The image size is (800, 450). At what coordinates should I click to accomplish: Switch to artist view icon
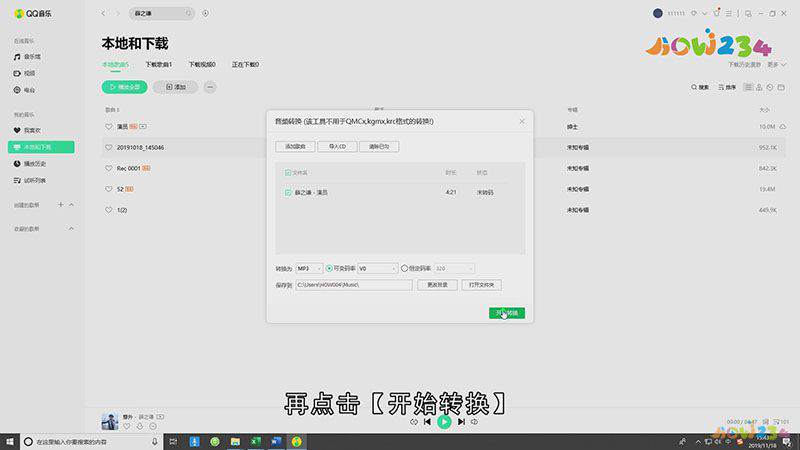(759, 87)
